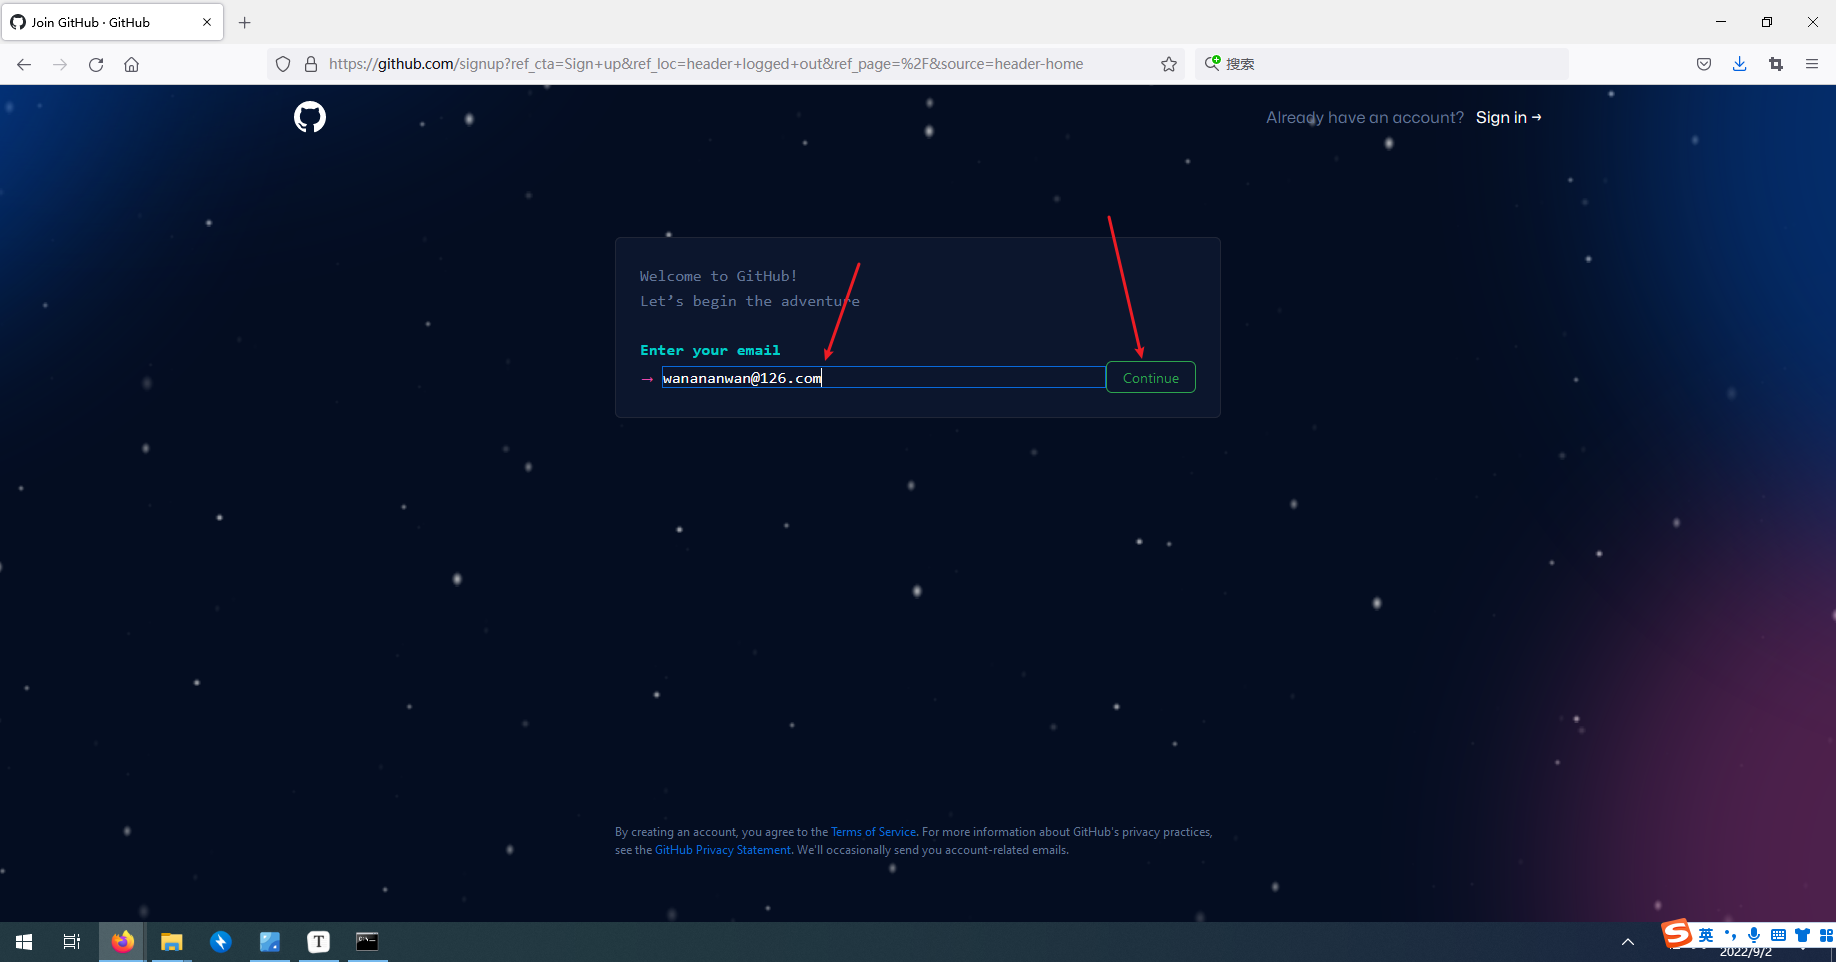The height and width of the screenshot is (962, 1836).
Task: Show the tracking protection shield info
Action: [x=283, y=64]
